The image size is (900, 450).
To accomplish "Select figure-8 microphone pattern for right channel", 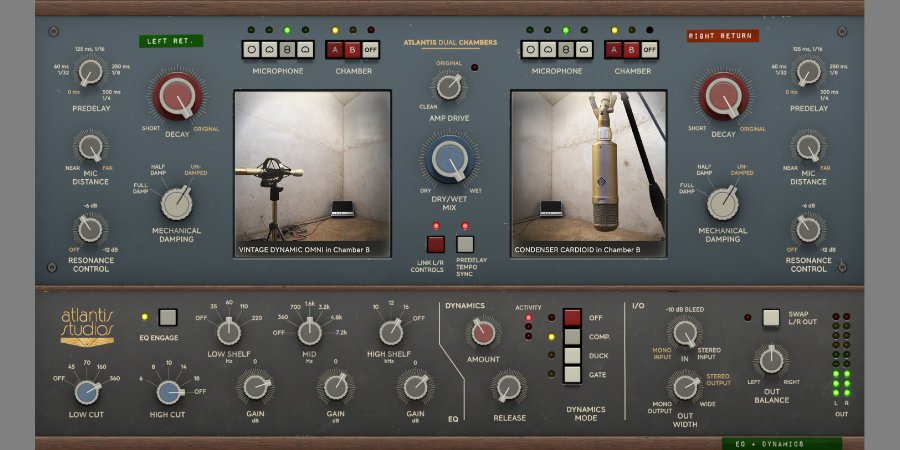I will pos(567,49).
